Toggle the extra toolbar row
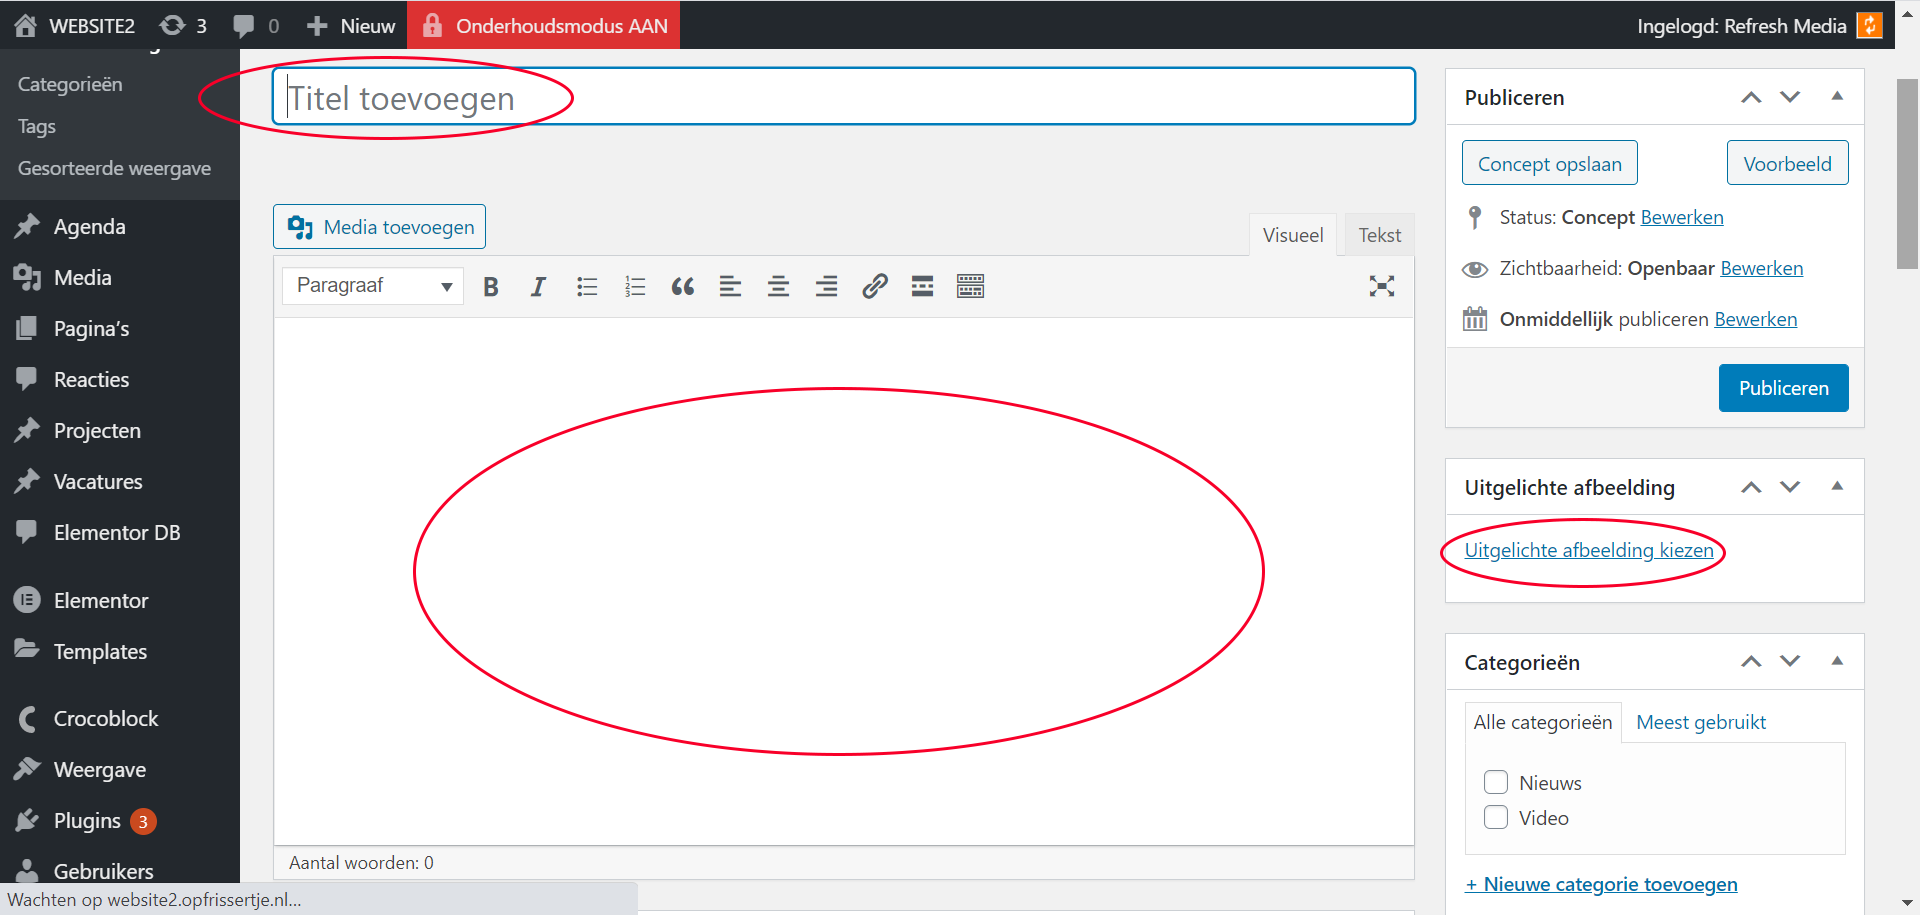The width and height of the screenshot is (1920, 915). click(x=970, y=287)
